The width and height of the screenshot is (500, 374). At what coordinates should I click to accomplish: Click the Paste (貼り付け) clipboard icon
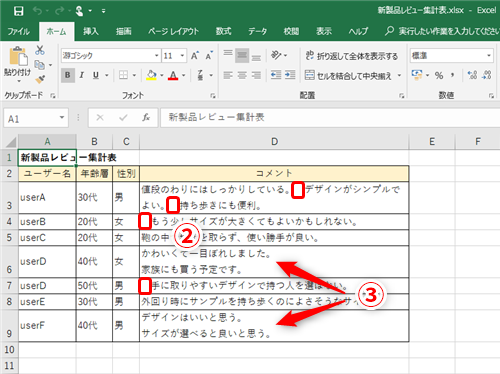pos(18,56)
